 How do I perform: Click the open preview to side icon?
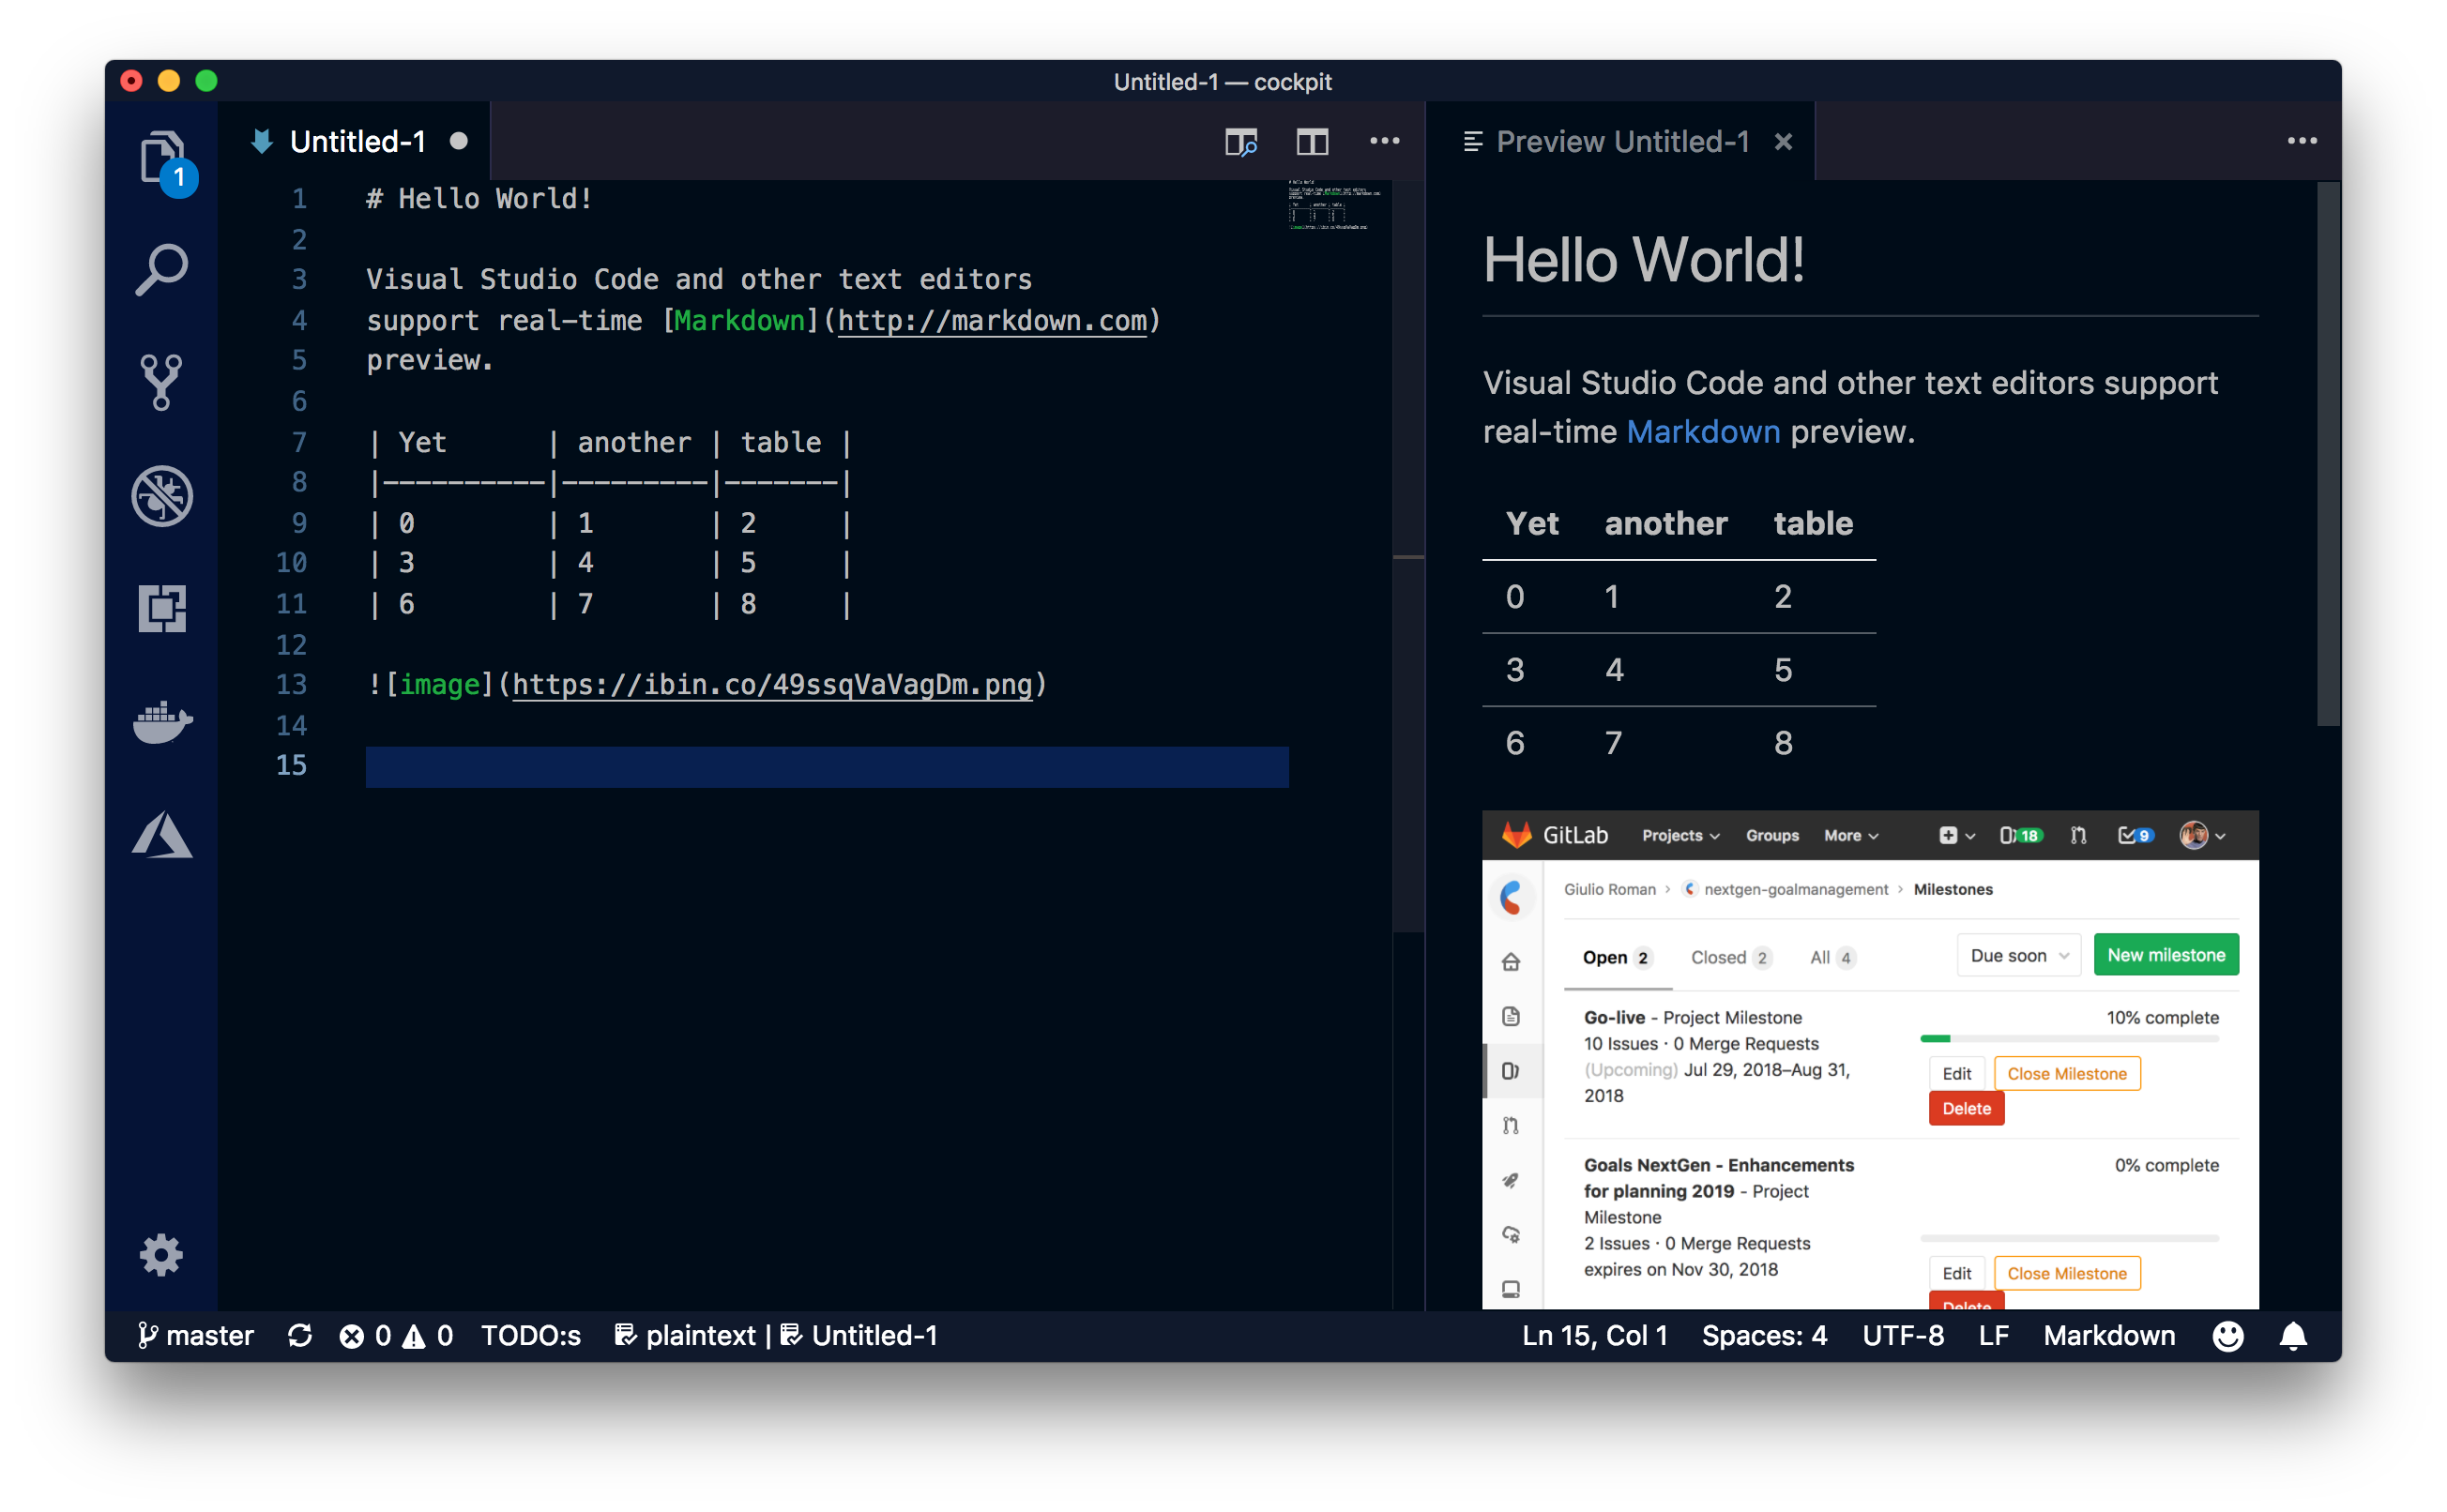coord(1241,142)
